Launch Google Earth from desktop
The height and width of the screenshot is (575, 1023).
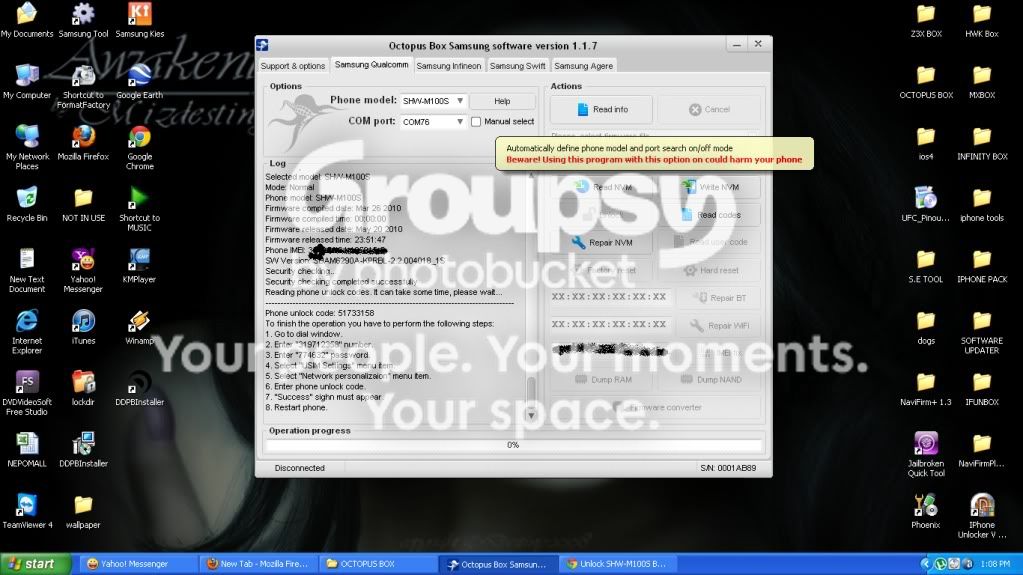point(140,81)
